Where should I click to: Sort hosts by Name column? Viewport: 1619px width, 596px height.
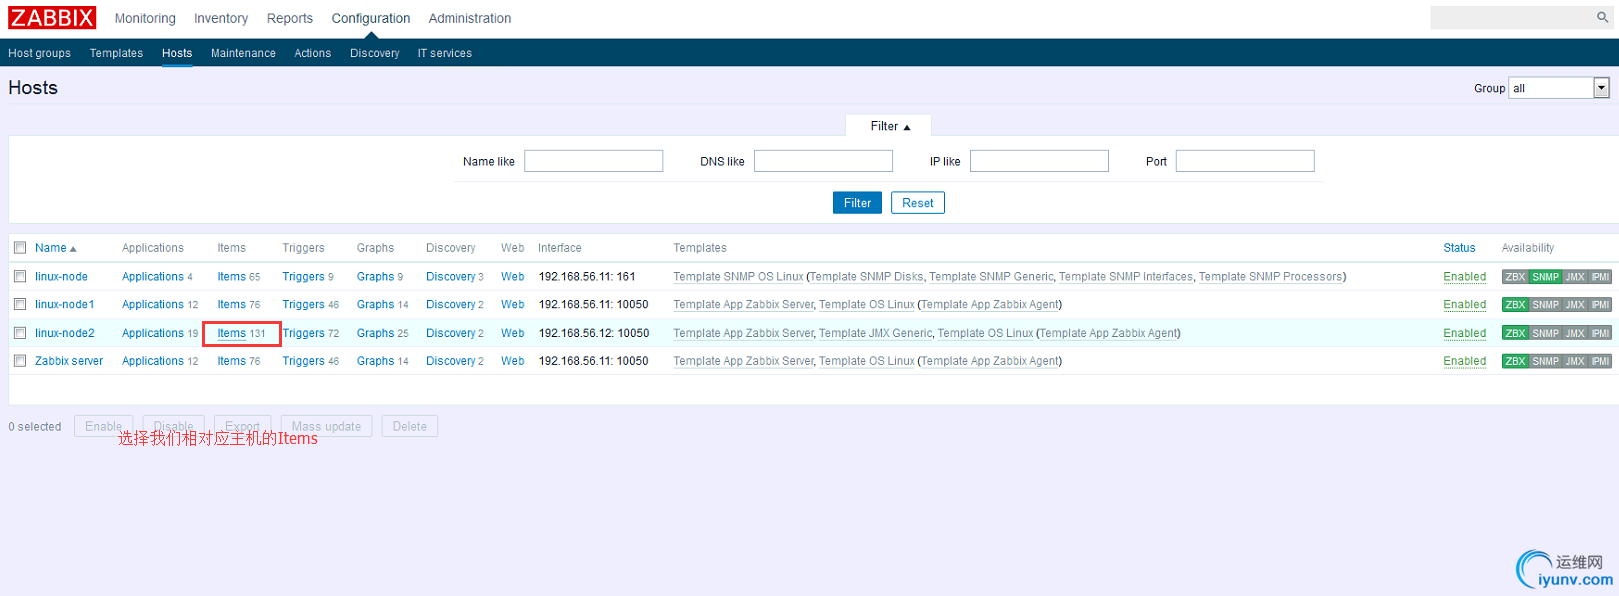click(55, 248)
